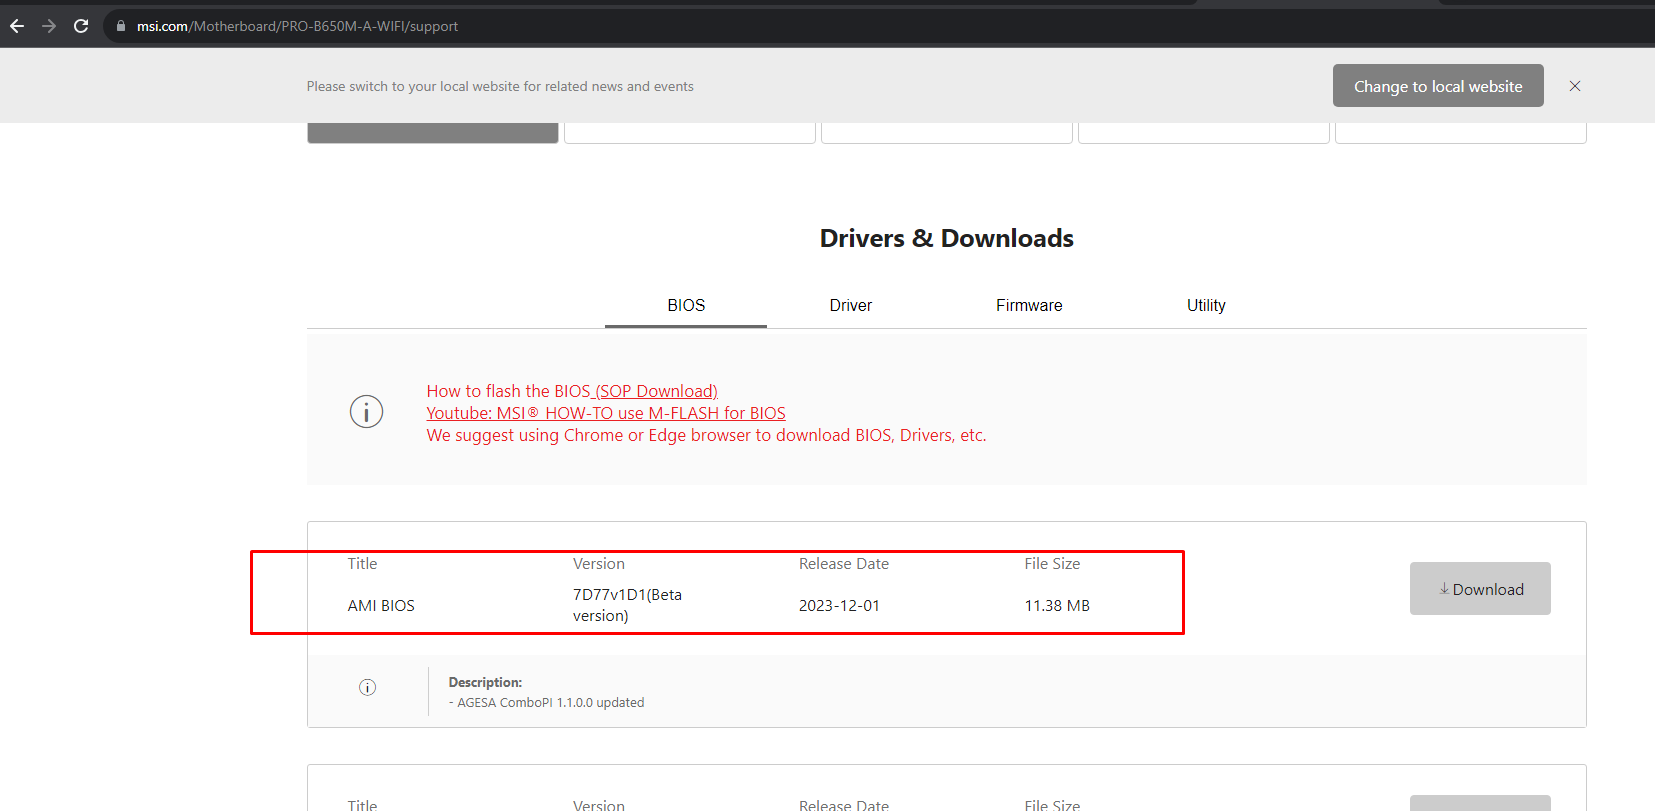Click the file size '11.38 MB'
The height and width of the screenshot is (811, 1655).
click(x=1057, y=605)
